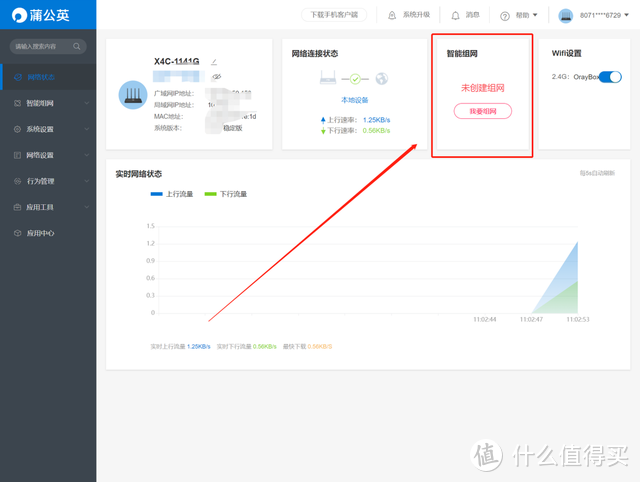Expand the 网络设置 sidebar chevron
This screenshot has width=640, height=482.
click(x=87, y=155)
